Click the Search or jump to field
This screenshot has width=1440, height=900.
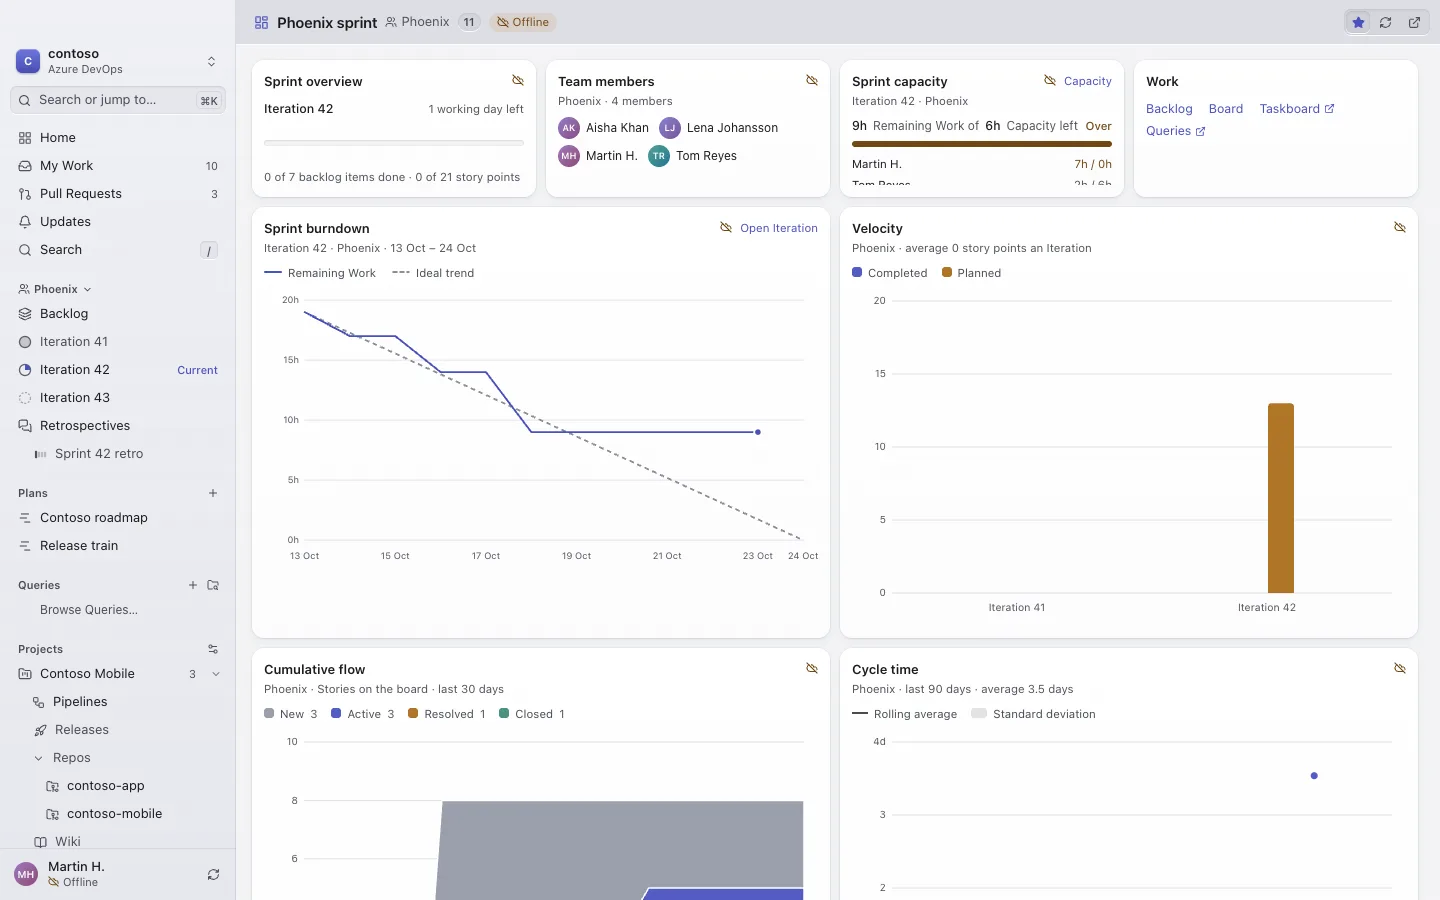click(x=118, y=100)
